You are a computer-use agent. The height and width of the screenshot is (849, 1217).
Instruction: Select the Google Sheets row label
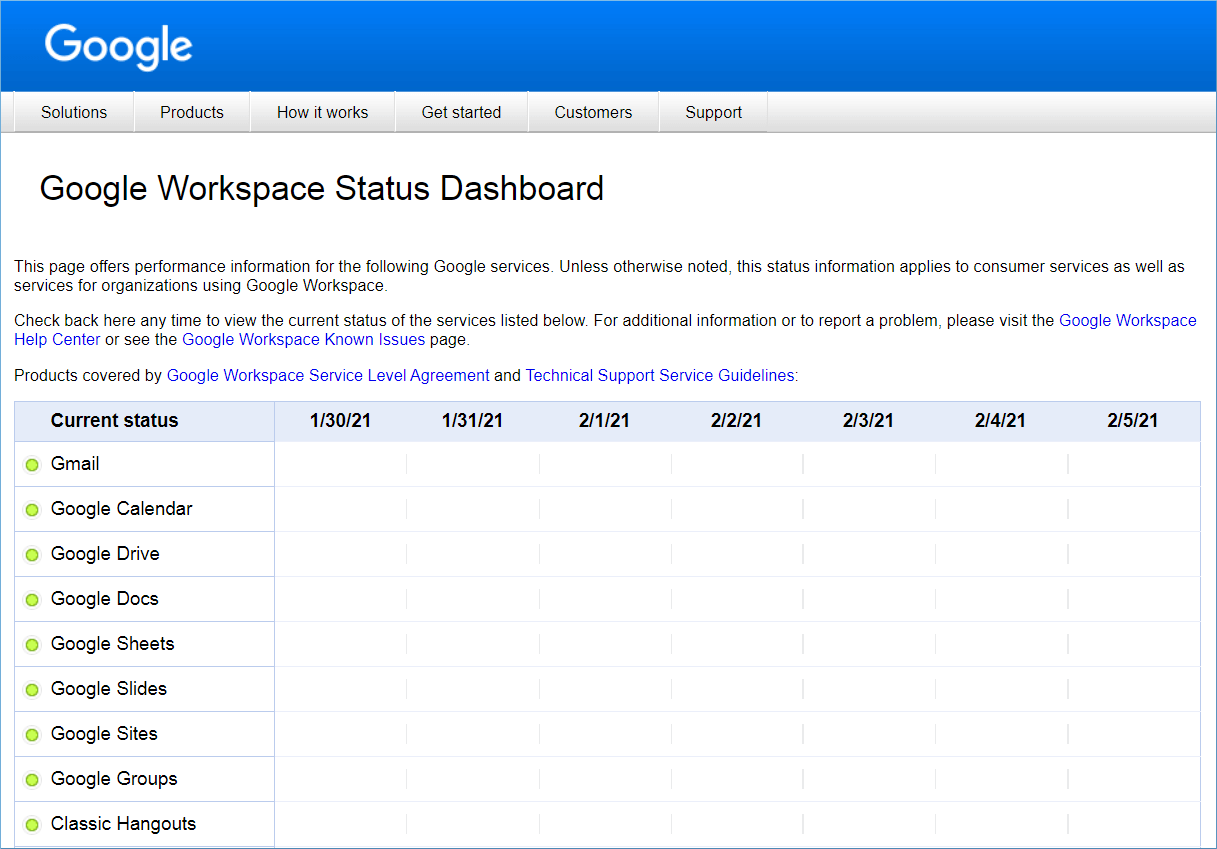tap(113, 644)
